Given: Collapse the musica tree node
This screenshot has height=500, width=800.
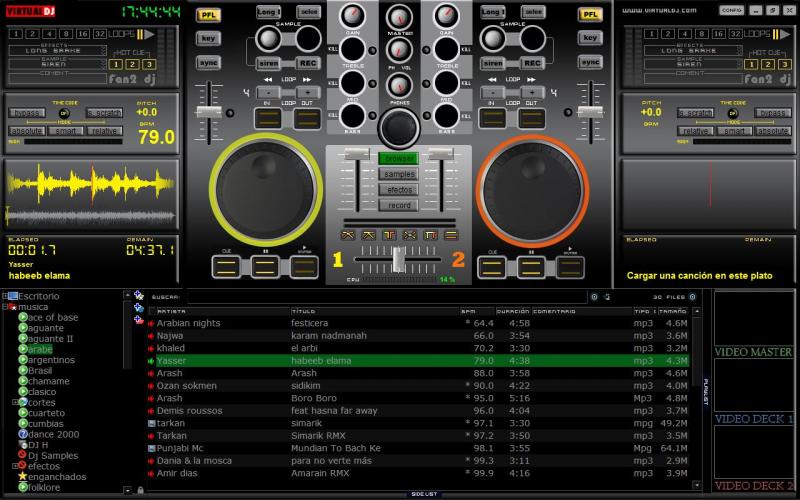Looking at the screenshot, I should pos(4,307).
